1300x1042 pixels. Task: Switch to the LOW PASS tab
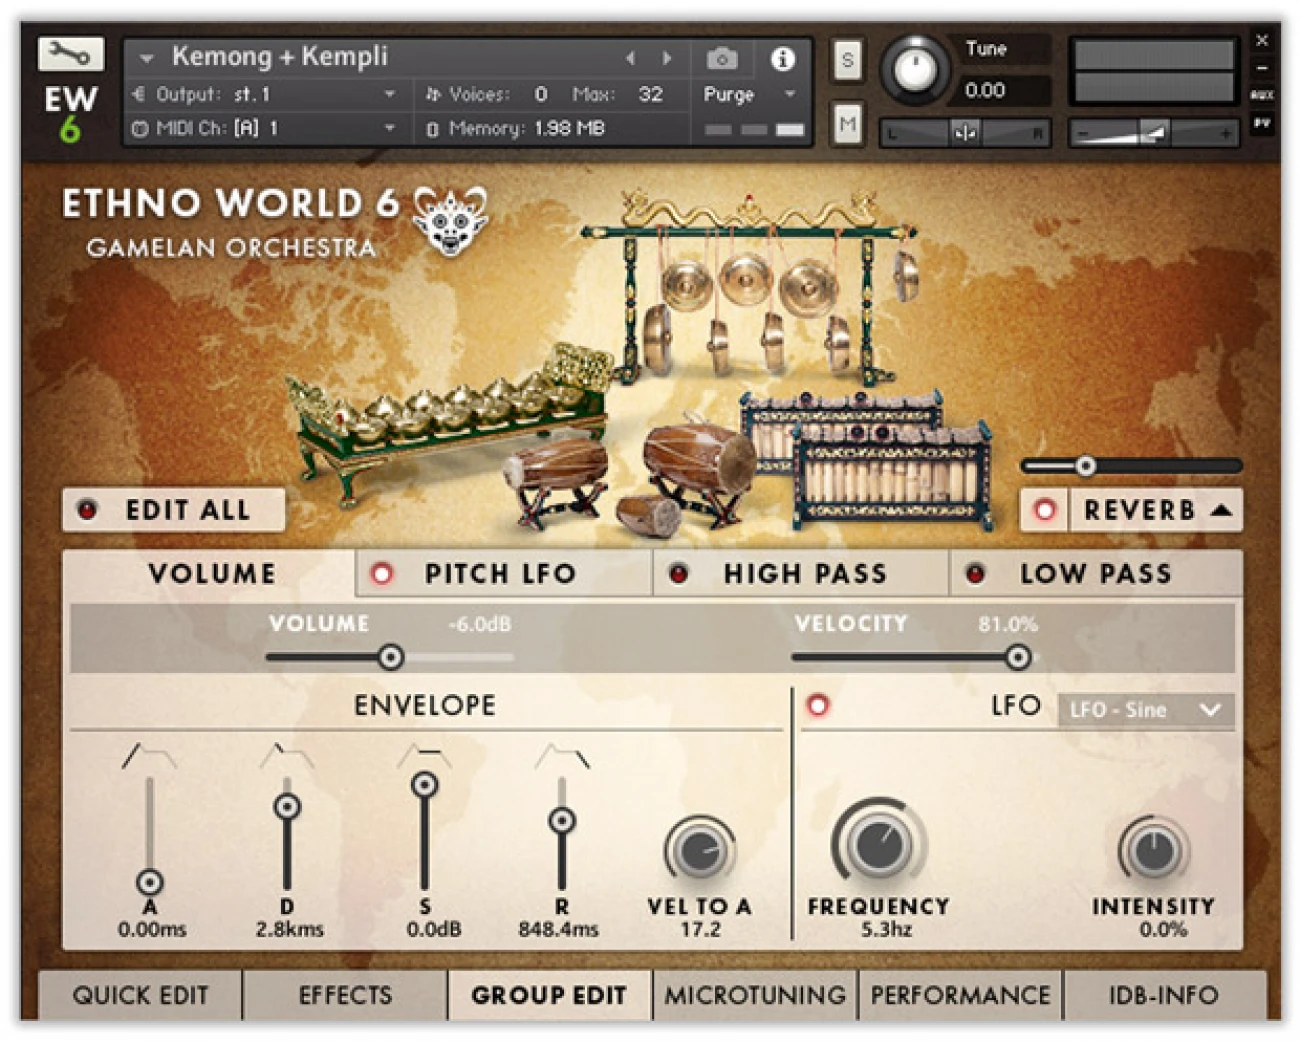click(x=1095, y=573)
